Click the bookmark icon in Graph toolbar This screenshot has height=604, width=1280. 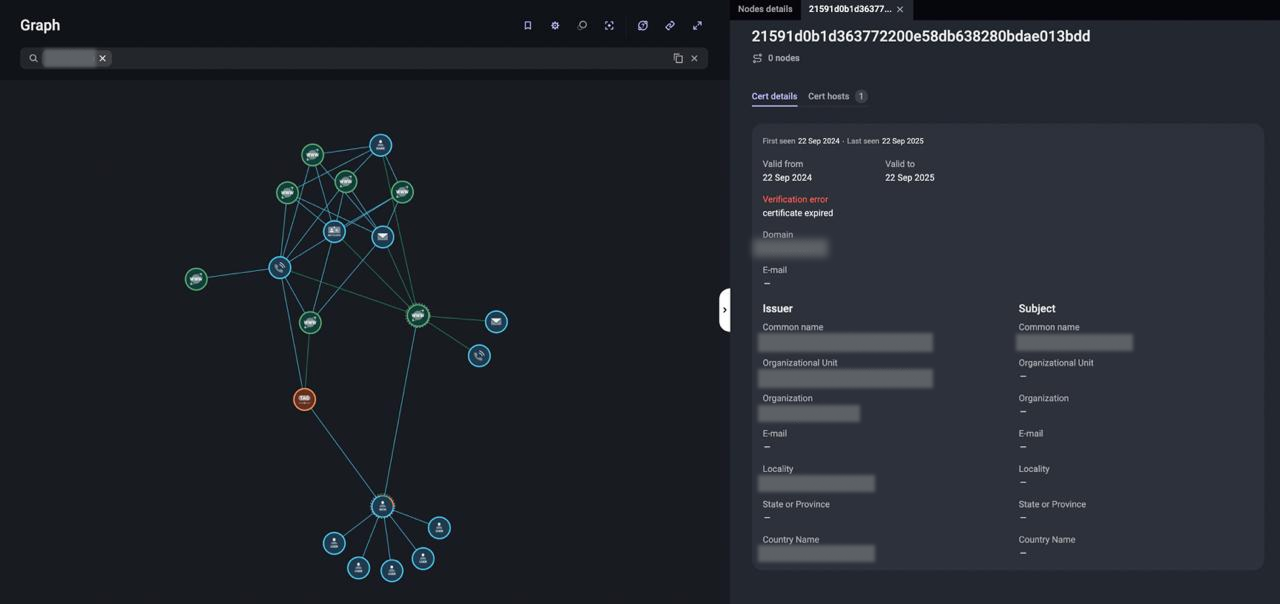528,26
